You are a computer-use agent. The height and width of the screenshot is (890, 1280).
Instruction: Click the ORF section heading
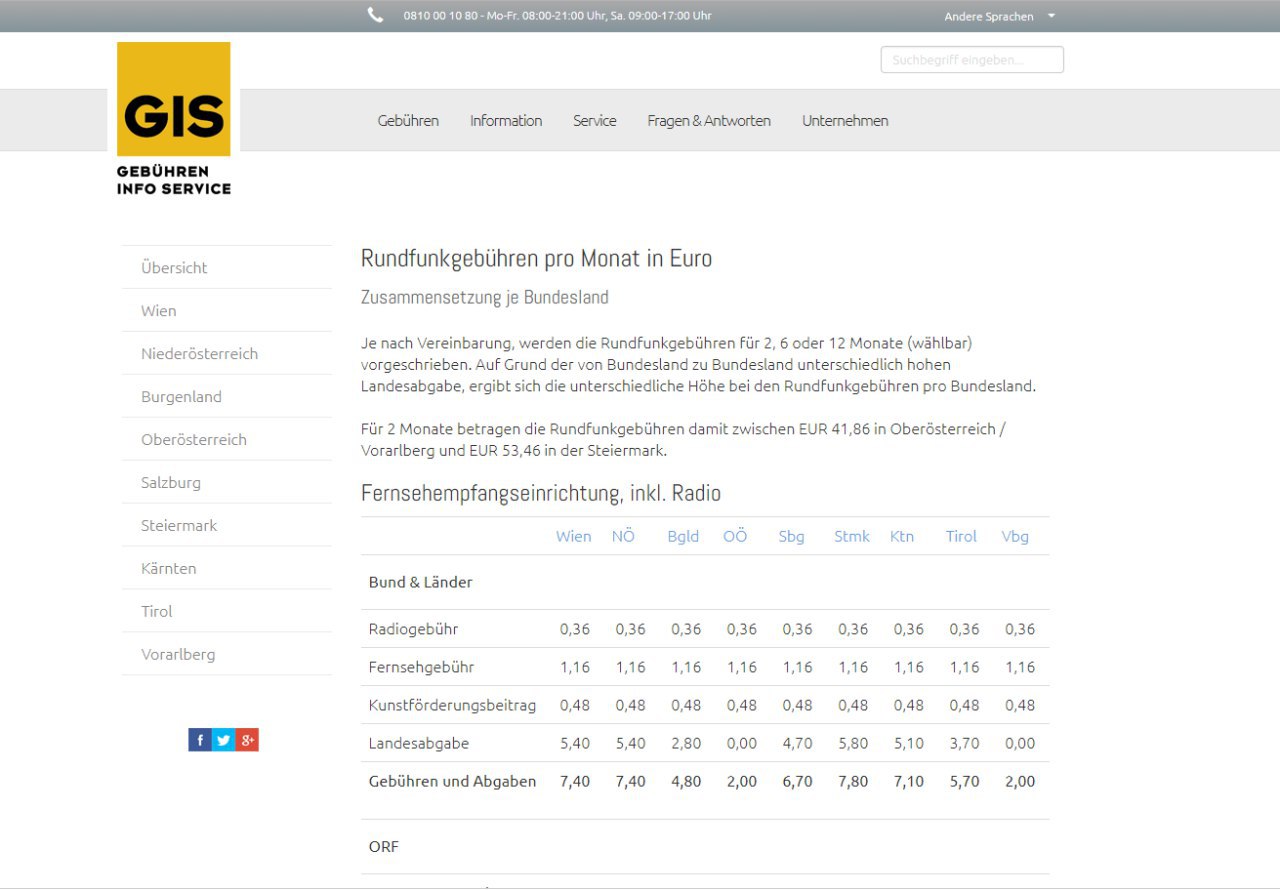pos(383,846)
